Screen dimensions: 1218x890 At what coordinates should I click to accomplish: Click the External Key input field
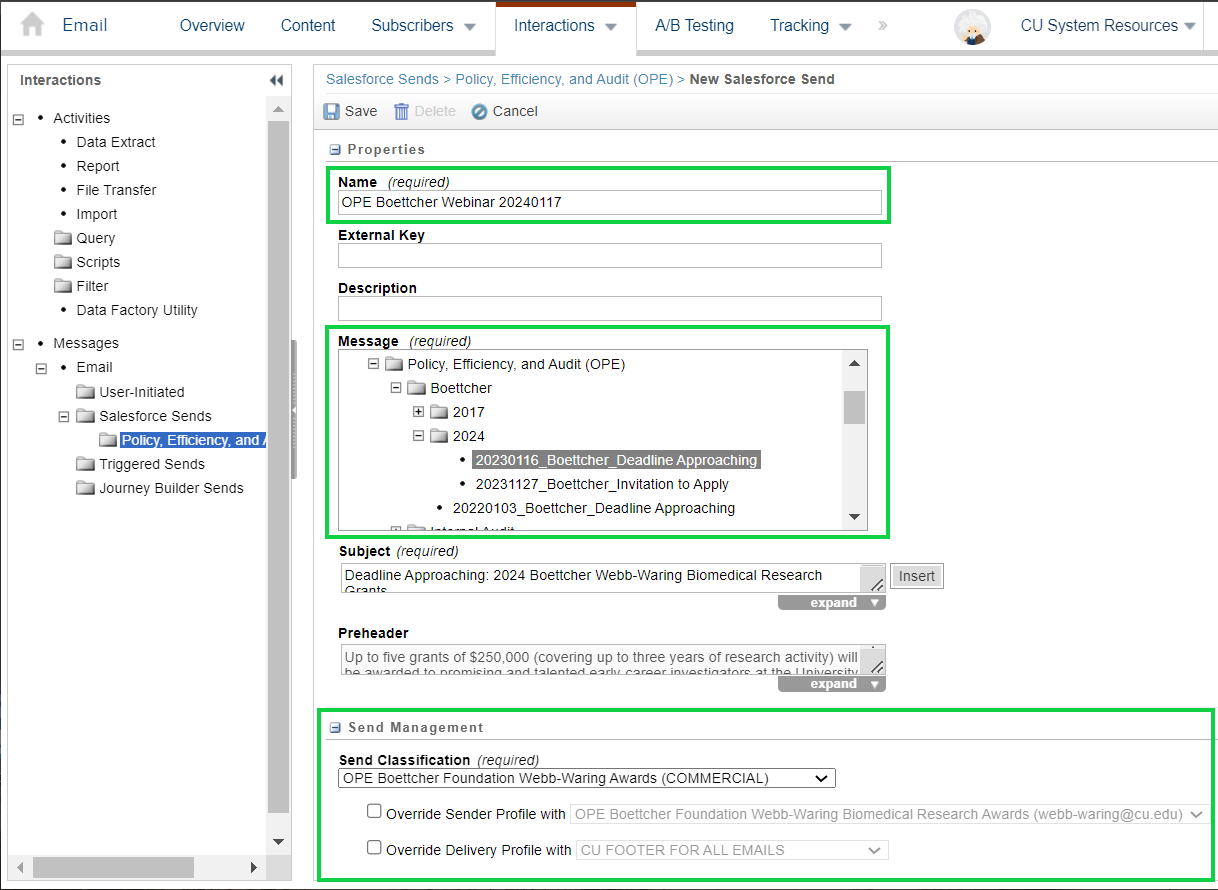click(610, 256)
